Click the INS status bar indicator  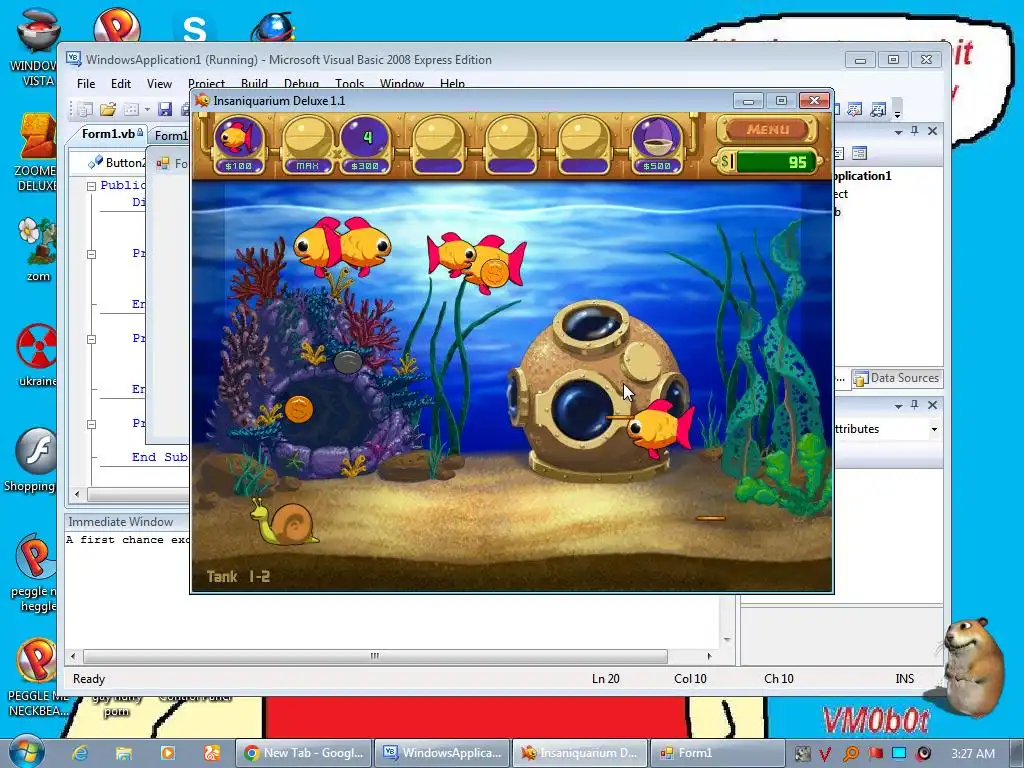click(x=904, y=679)
